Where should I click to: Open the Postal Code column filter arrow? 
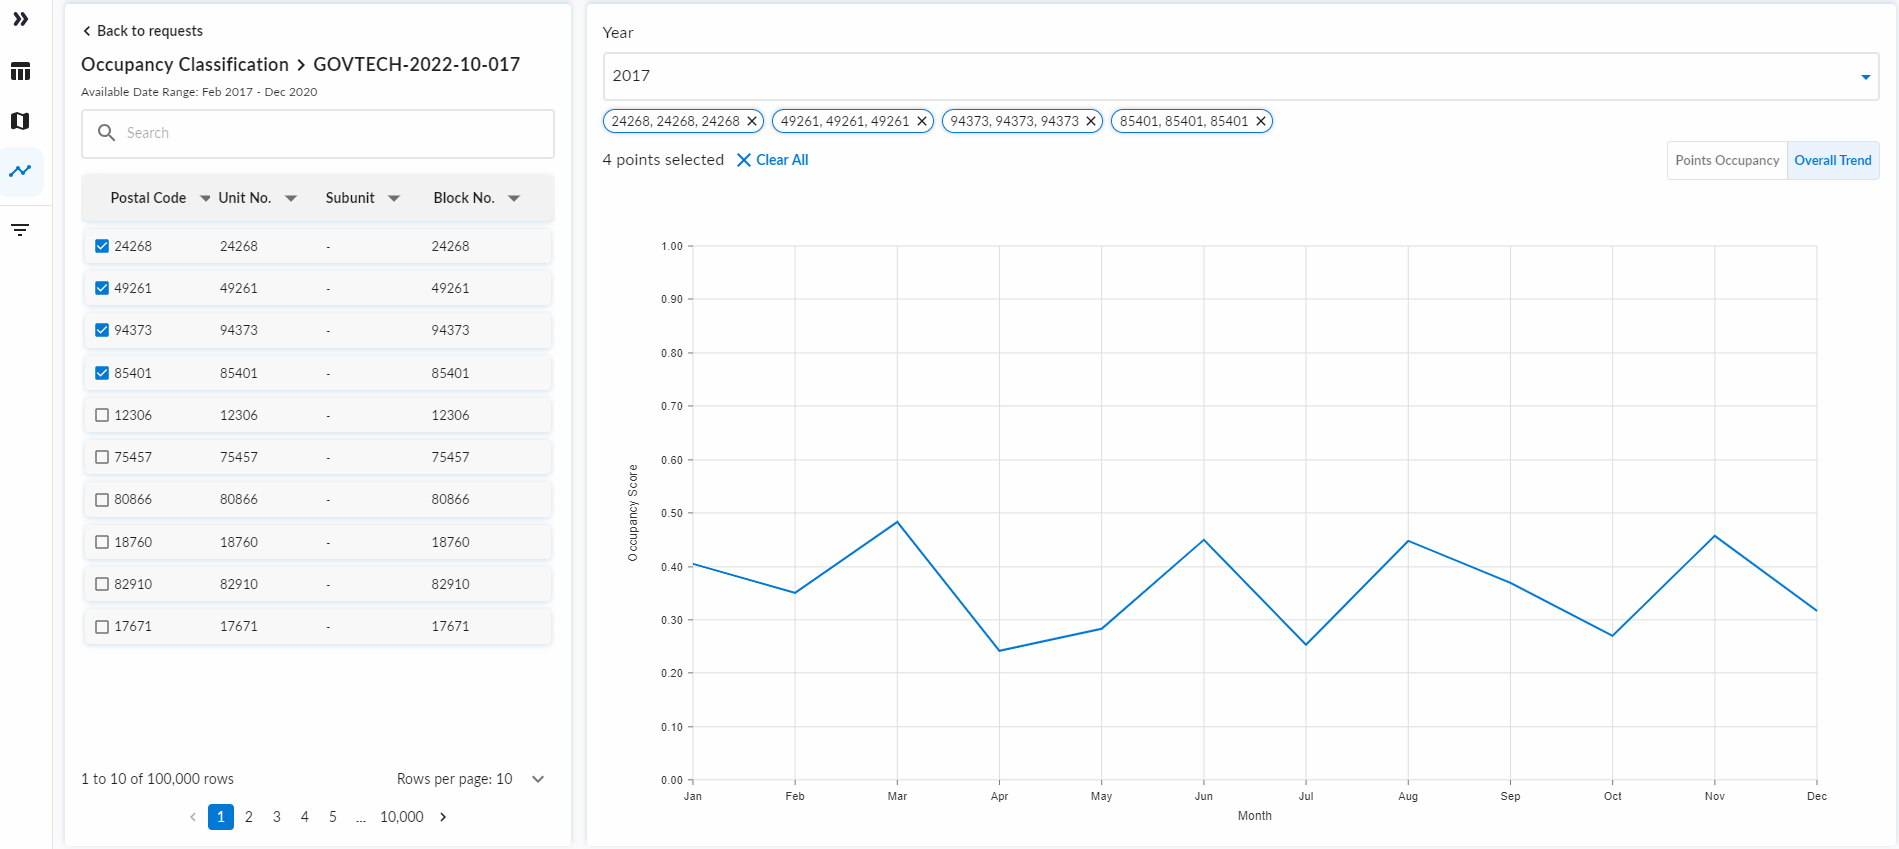click(206, 198)
